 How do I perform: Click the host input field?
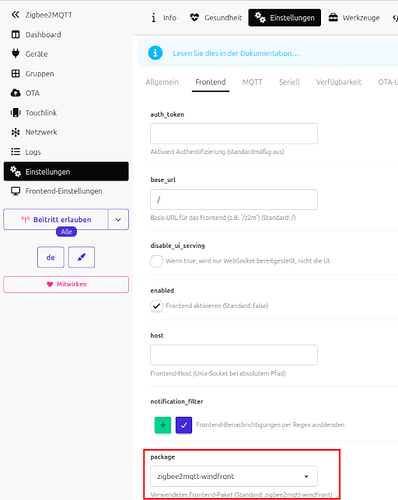(234, 355)
